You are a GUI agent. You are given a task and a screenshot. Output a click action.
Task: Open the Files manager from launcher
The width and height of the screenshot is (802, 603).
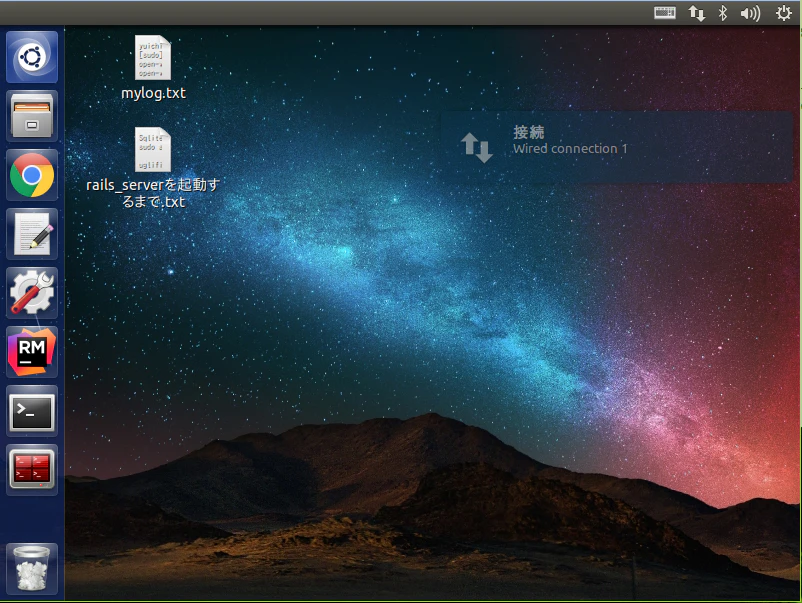tap(32, 116)
